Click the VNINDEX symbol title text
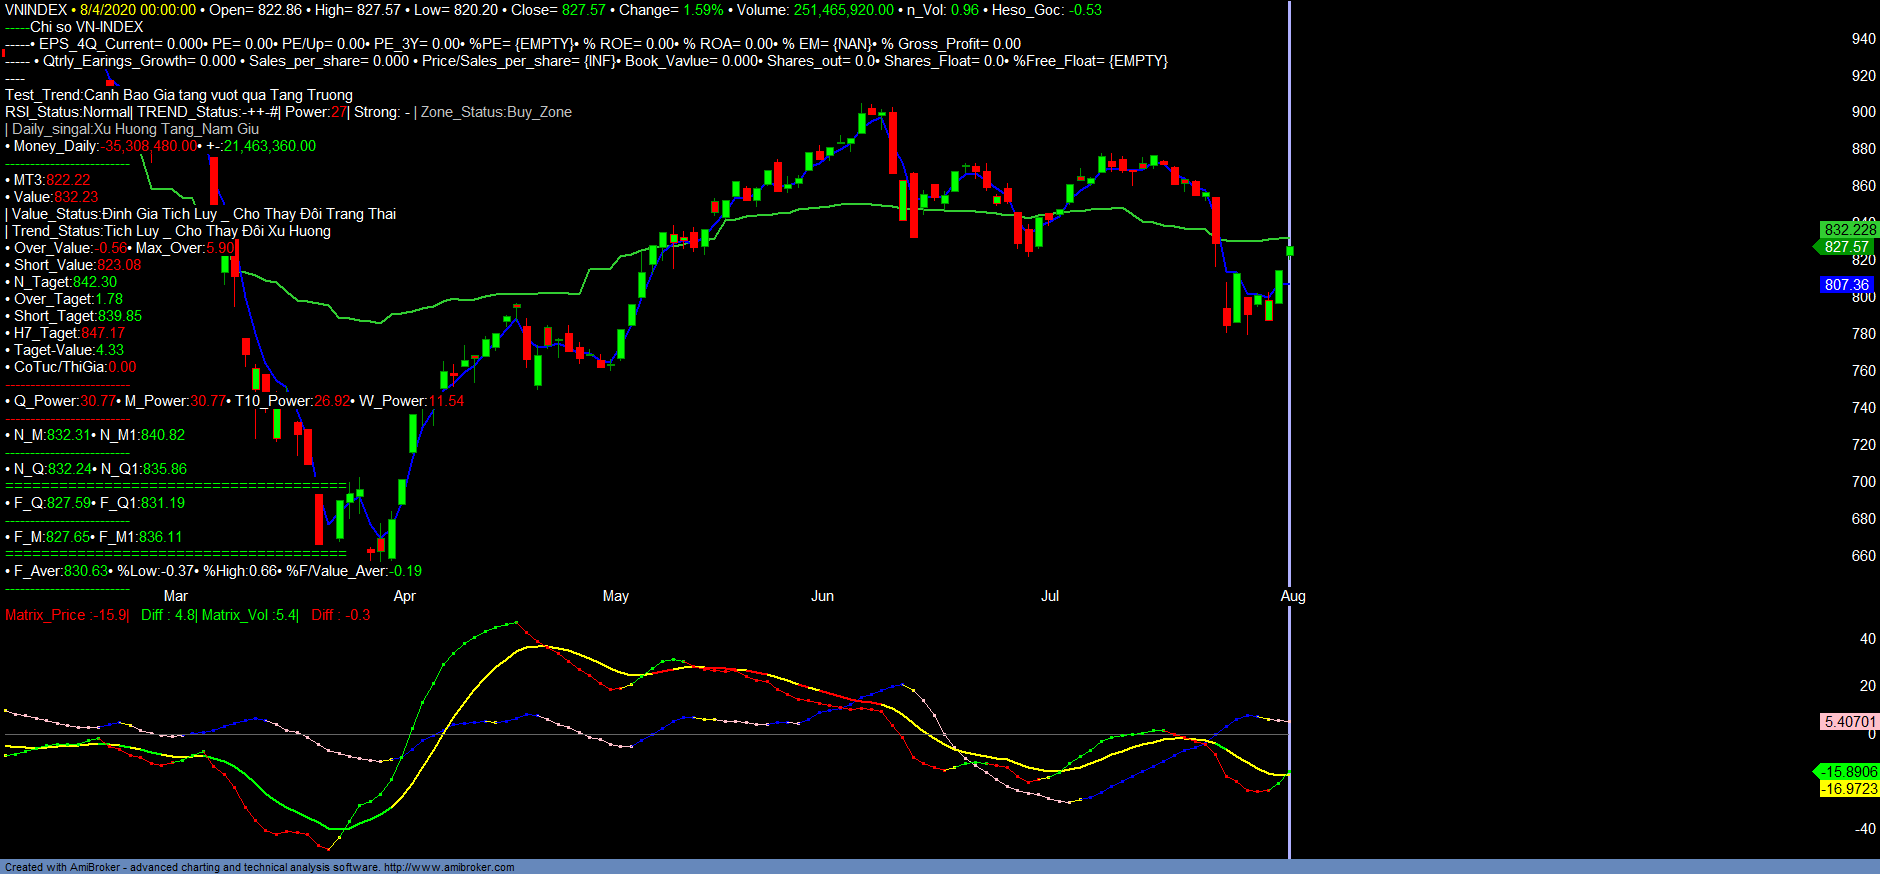This screenshot has height=874, width=1880. (36, 10)
